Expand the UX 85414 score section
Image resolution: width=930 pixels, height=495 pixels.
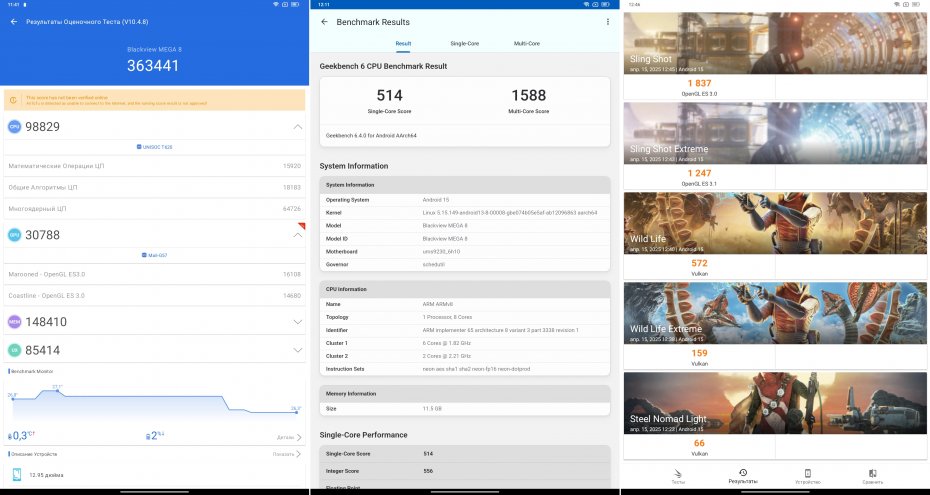297,350
